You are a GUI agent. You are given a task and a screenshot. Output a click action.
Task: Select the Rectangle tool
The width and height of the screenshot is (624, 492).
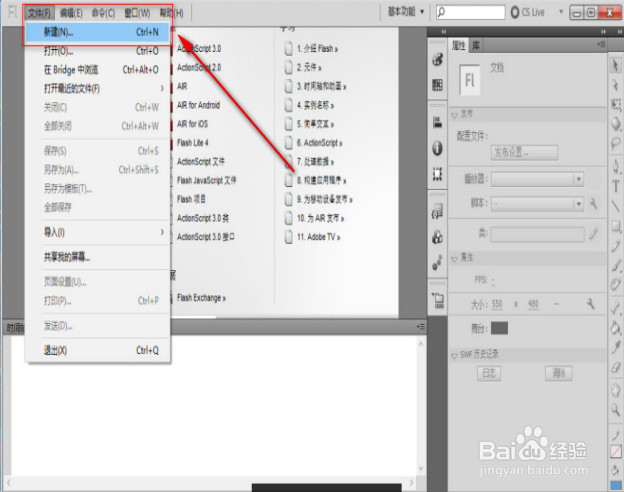click(616, 226)
